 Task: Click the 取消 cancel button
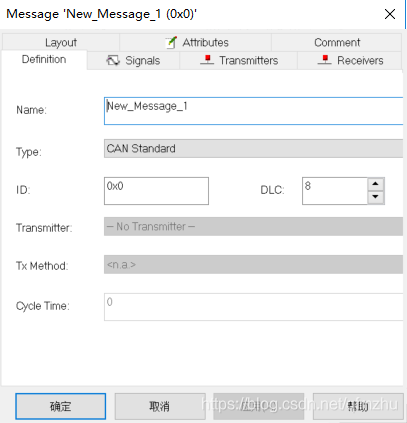[x=160, y=406]
